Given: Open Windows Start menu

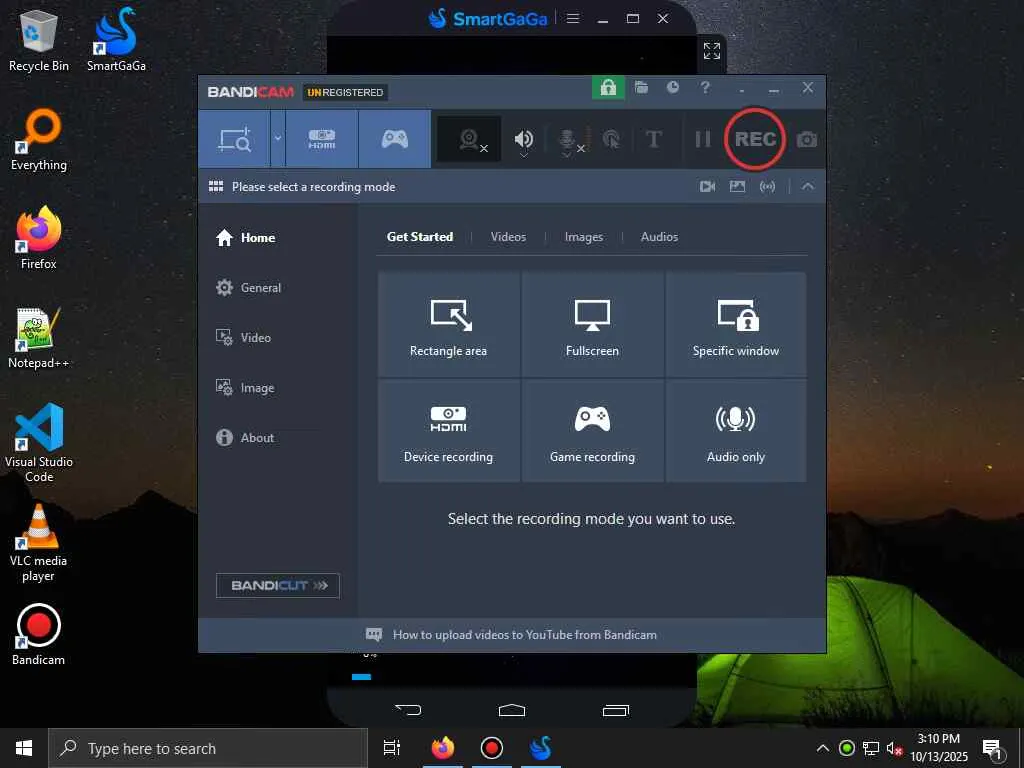Looking at the screenshot, I should 24,748.
